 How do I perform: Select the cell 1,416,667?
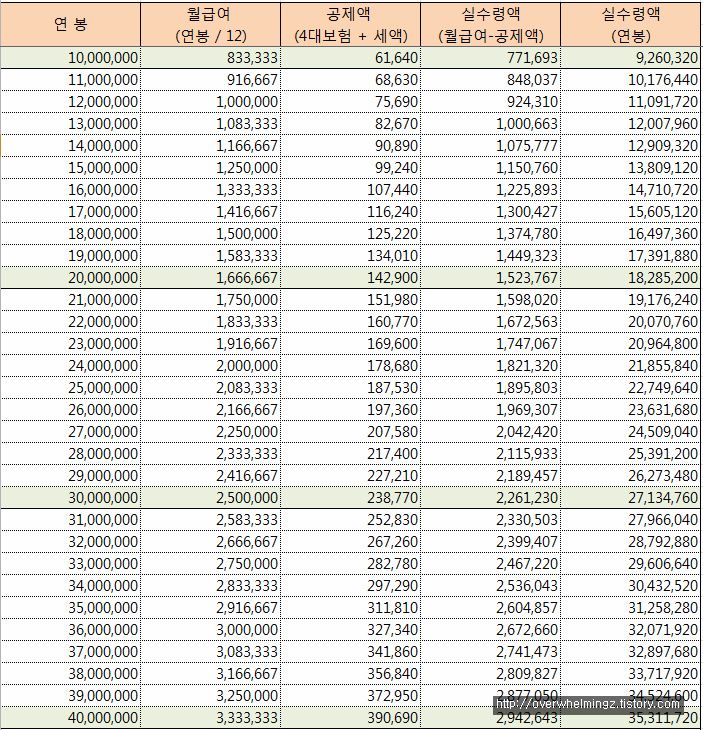point(210,211)
